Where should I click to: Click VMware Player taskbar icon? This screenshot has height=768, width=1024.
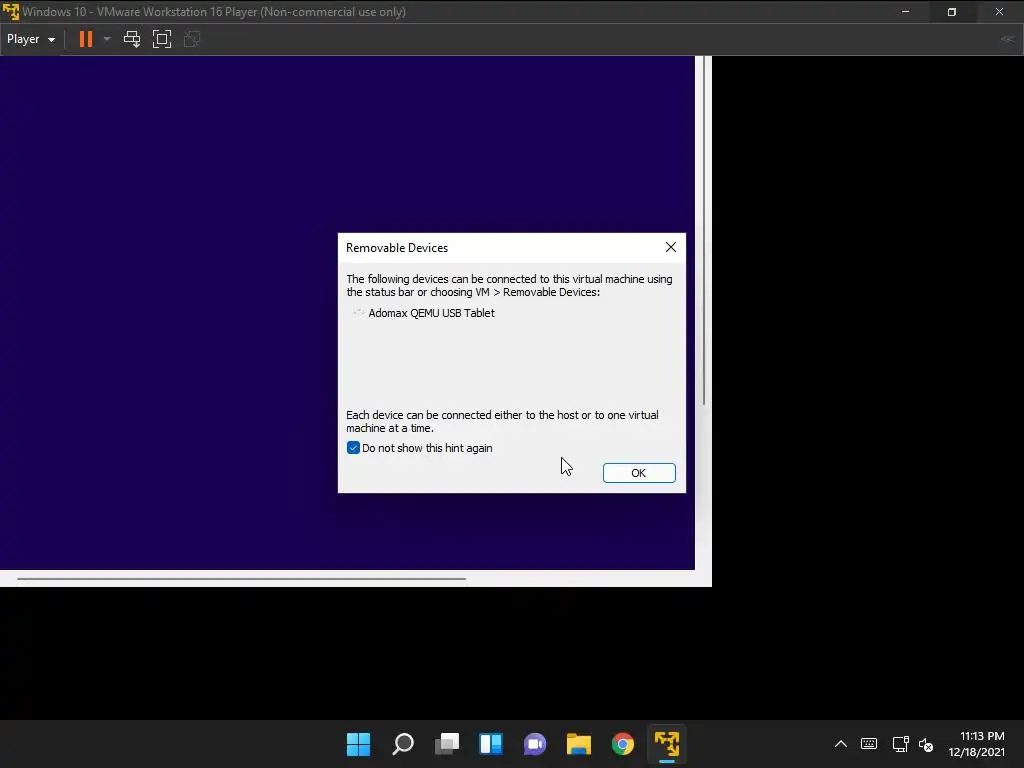point(667,744)
